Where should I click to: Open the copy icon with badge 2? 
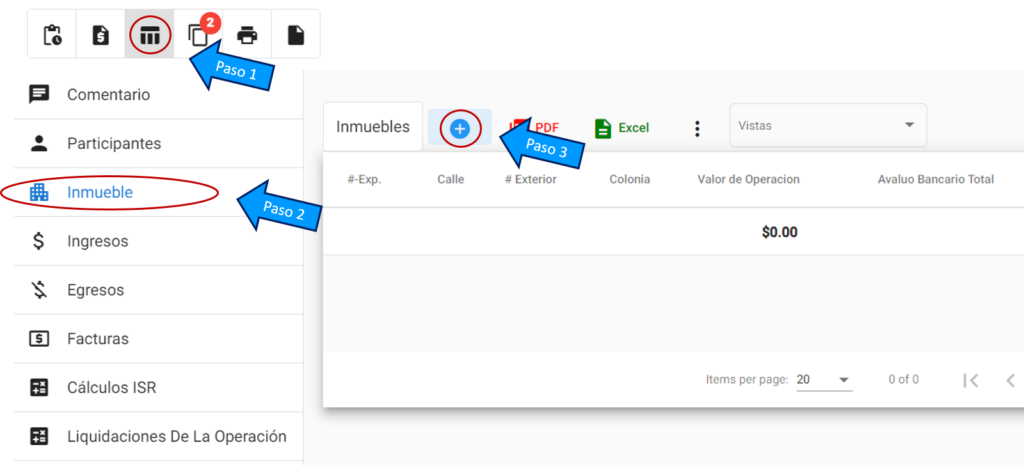199,35
